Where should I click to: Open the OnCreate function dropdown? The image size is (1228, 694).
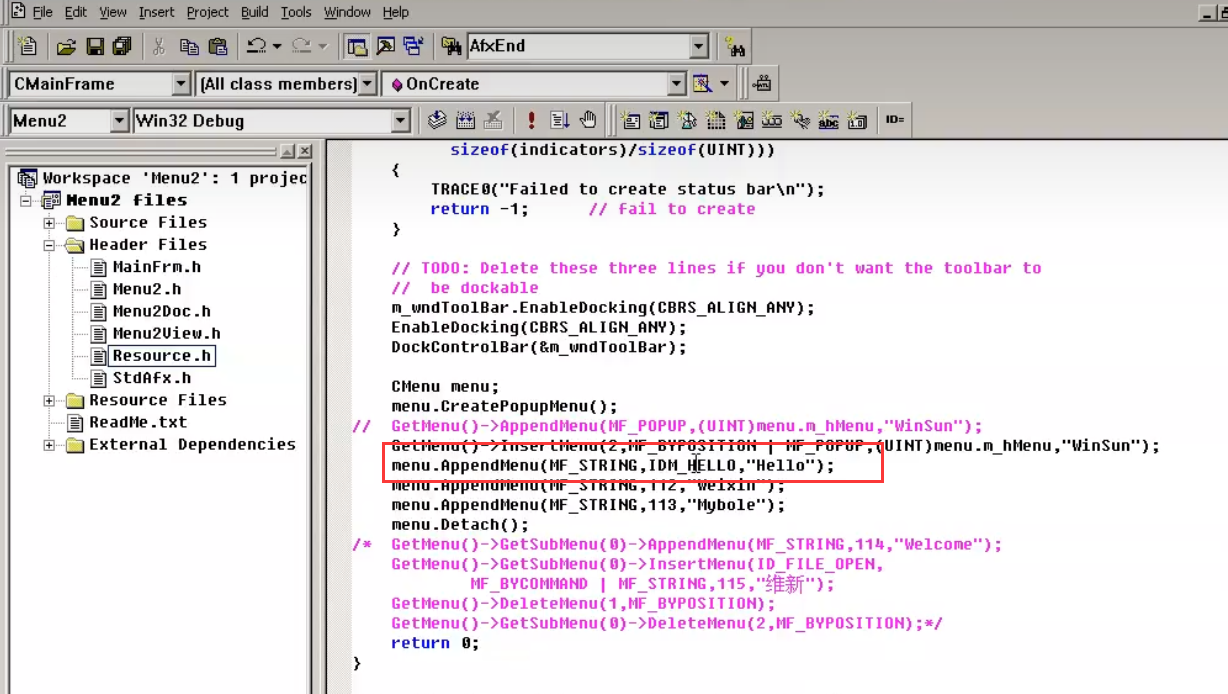[677, 84]
